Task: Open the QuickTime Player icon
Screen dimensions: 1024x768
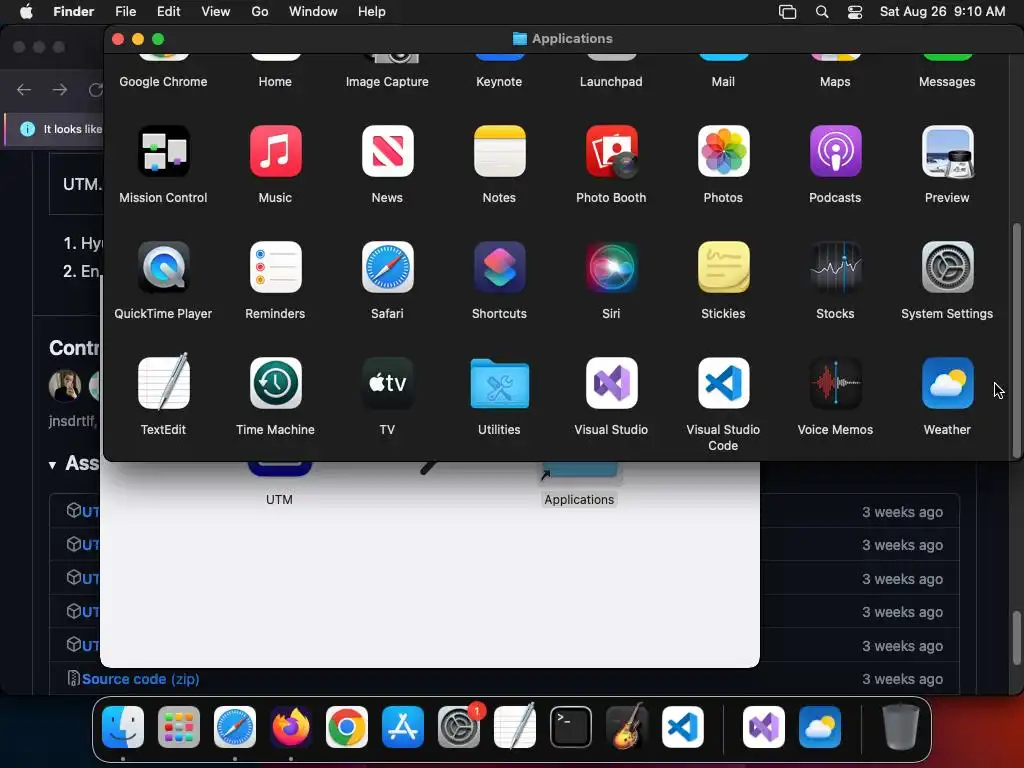Action: [163, 267]
